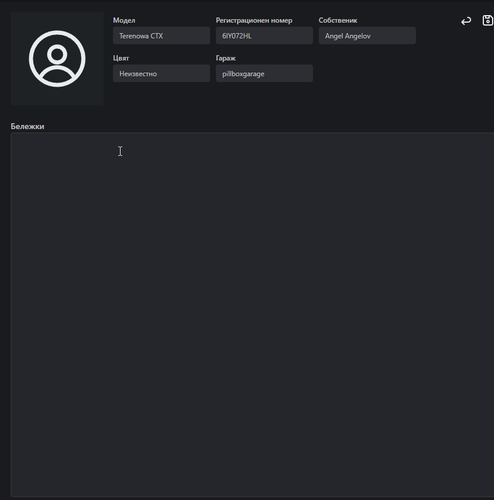Screen dimensions: 494x500
Task: Click the Собственик label
Action: tap(338, 20)
